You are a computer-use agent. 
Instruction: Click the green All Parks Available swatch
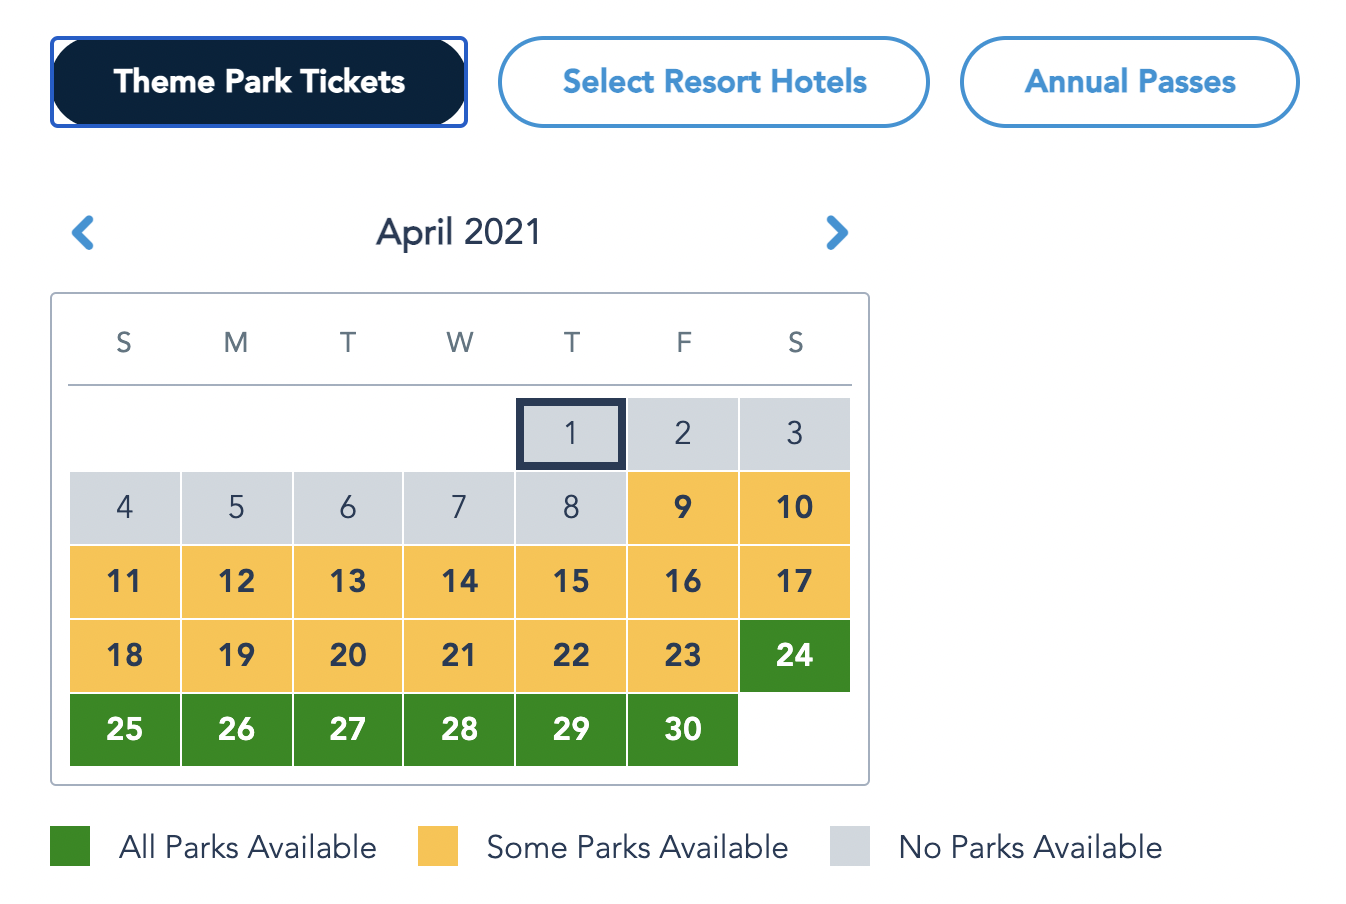pos(70,846)
